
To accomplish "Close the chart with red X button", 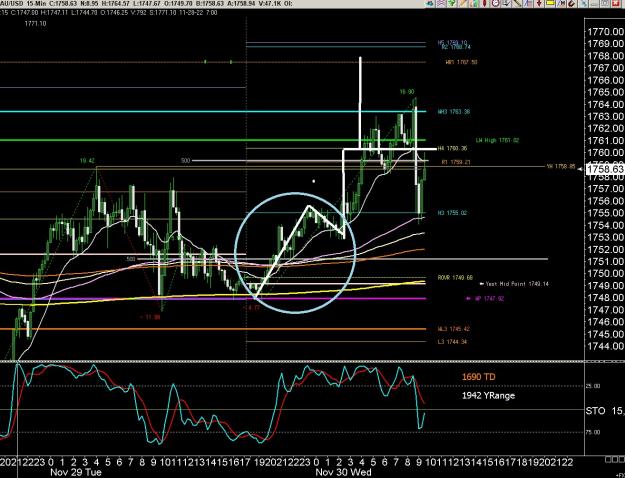I will pos(615,3).
